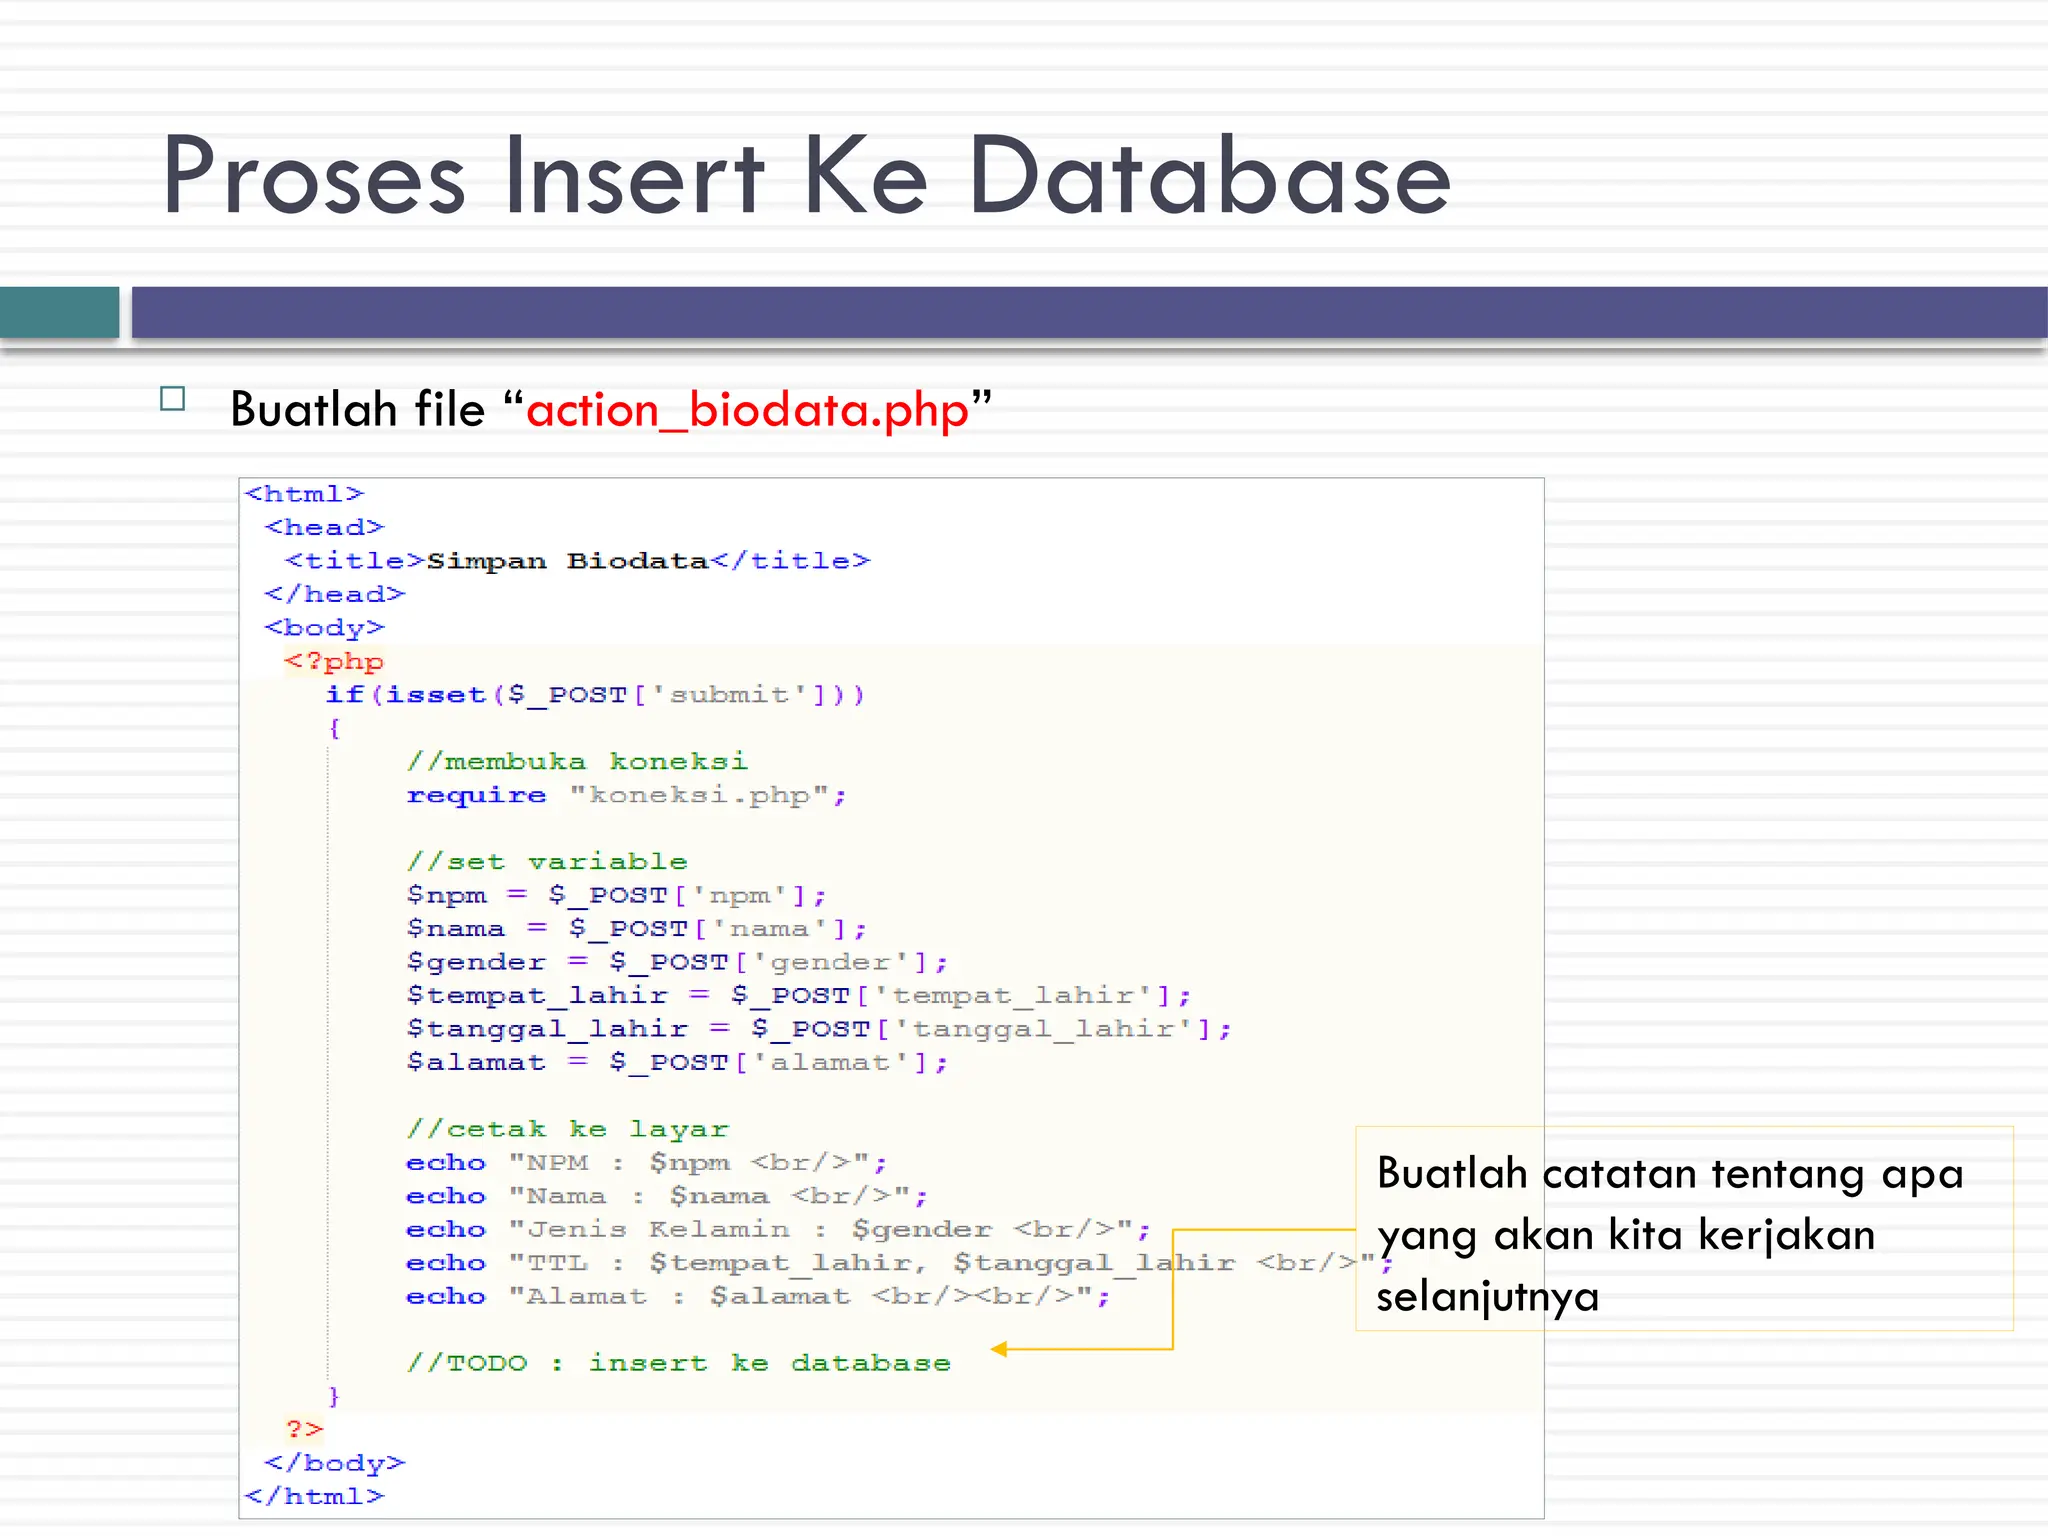Select the closing </head> tag line
Image resolution: width=2048 pixels, height=1536 pixels.
[335, 594]
